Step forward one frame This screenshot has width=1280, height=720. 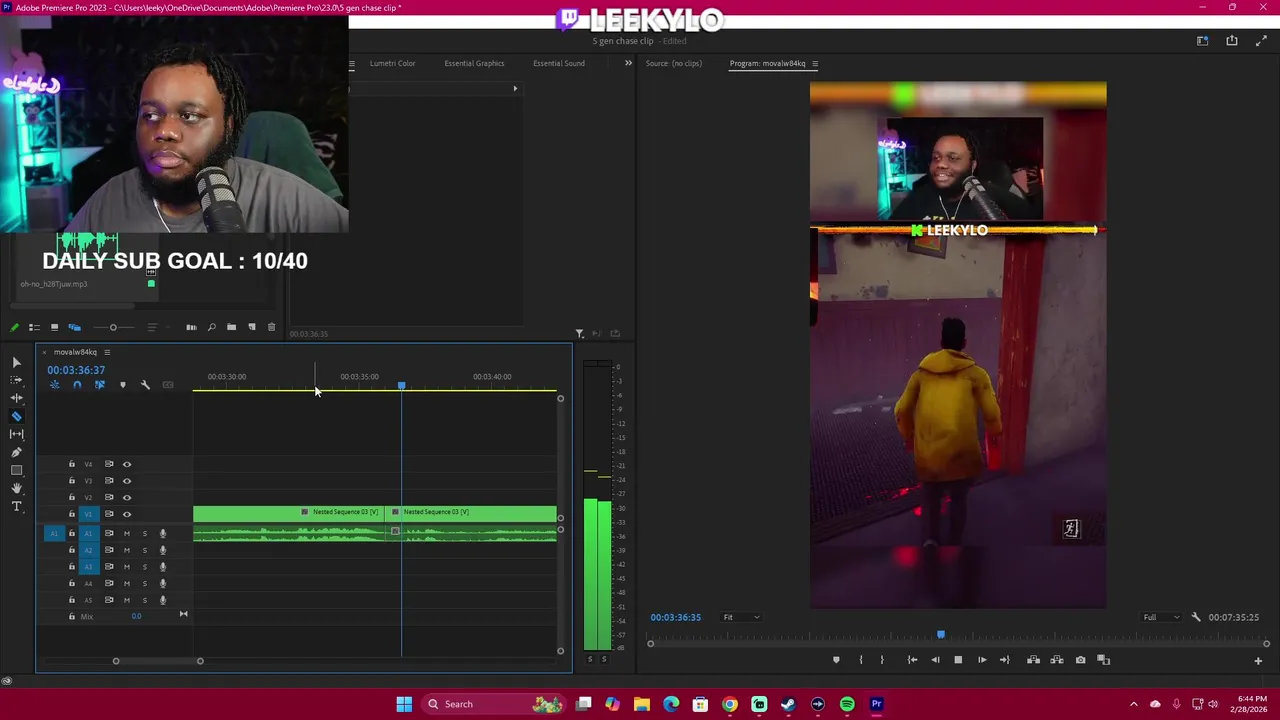coord(981,660)
